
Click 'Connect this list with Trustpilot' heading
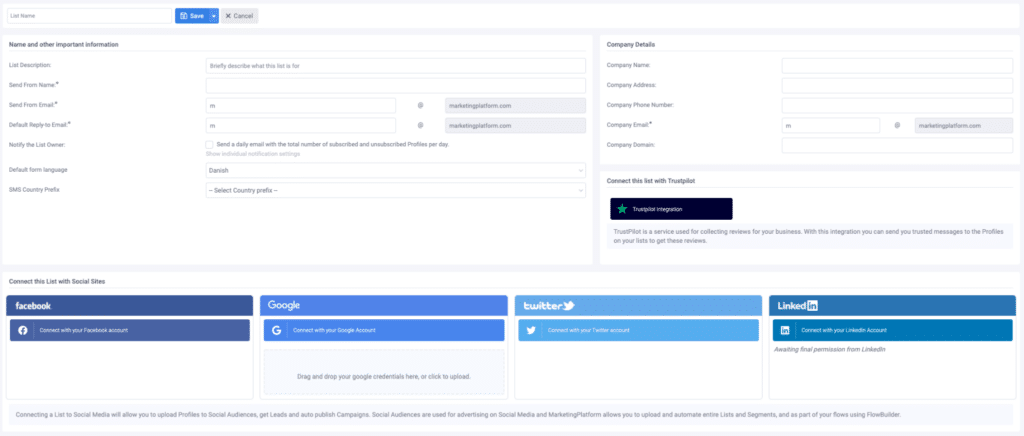(x=650, y=179)
